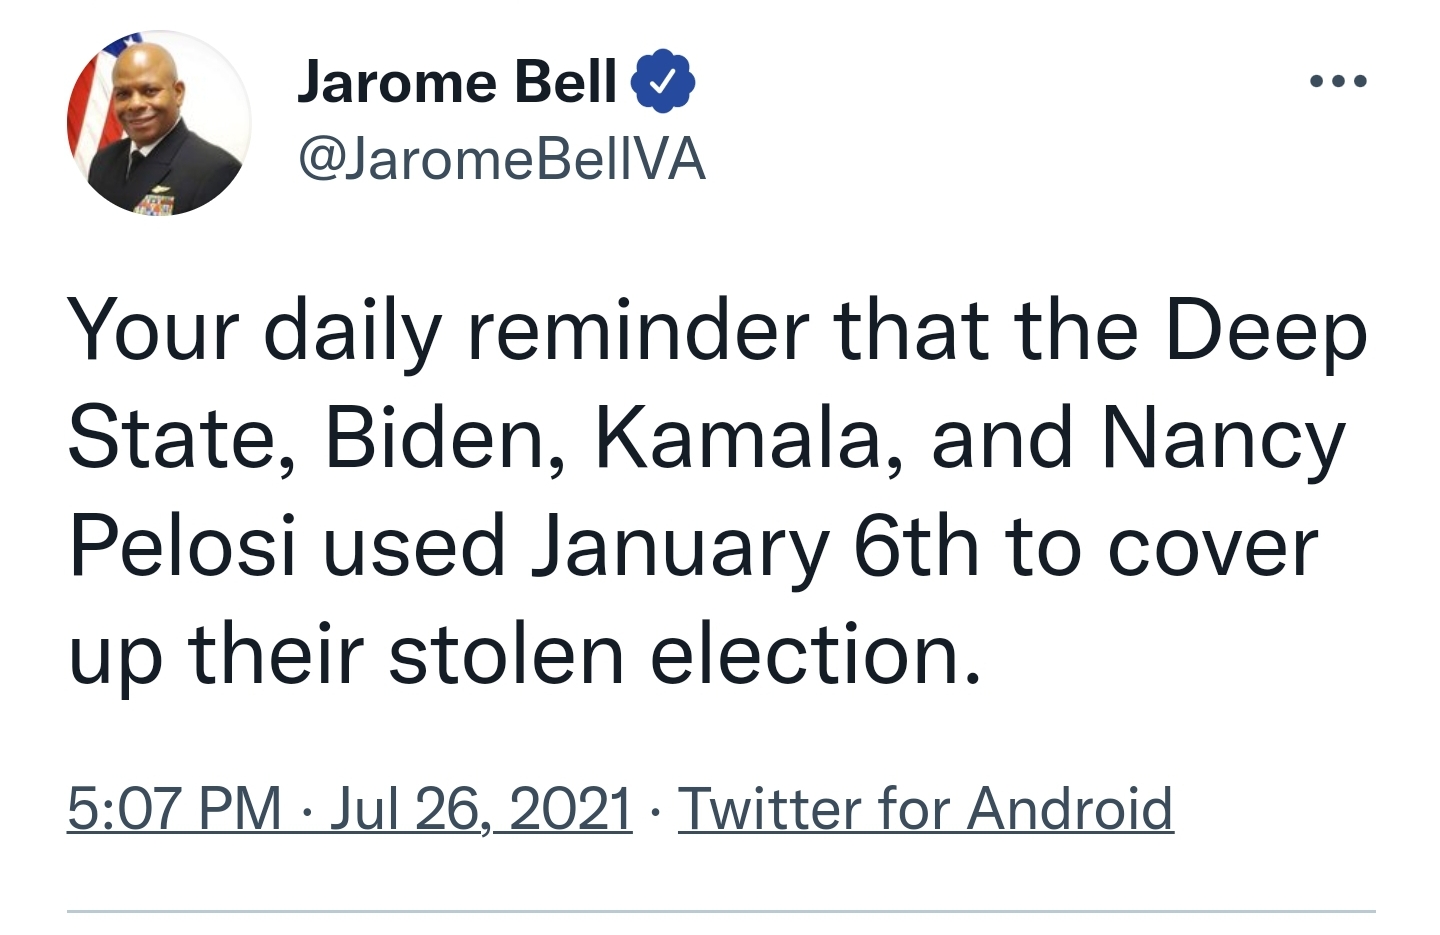
Task: Click the horizontal divider below the tweet
Action: 721,911
